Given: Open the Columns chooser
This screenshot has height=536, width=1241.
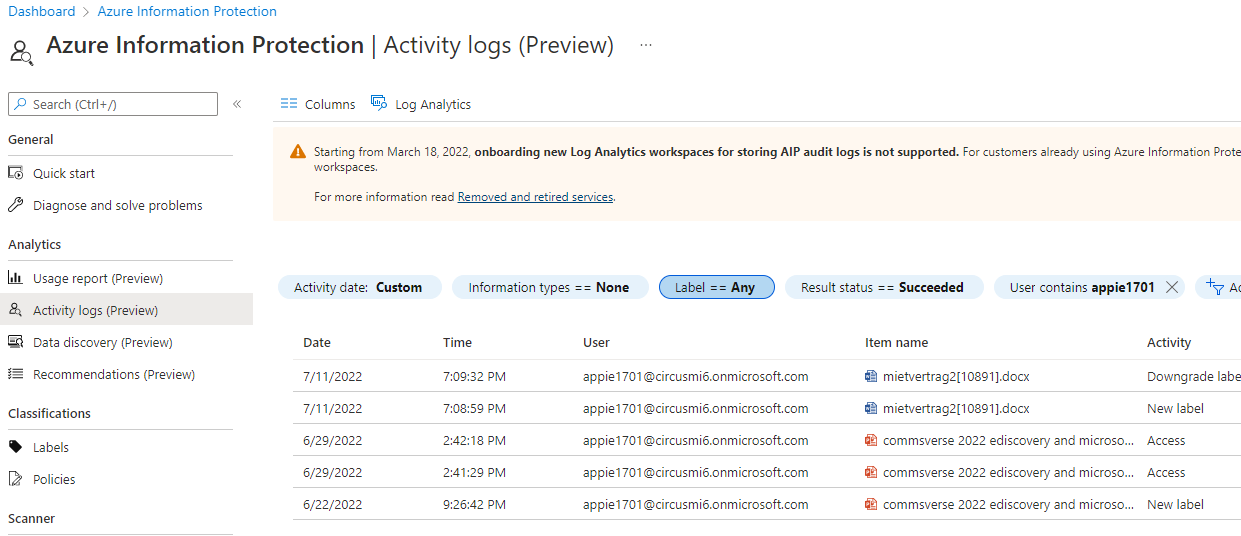Looking at the screenshot, I should (x=318, y=104).
